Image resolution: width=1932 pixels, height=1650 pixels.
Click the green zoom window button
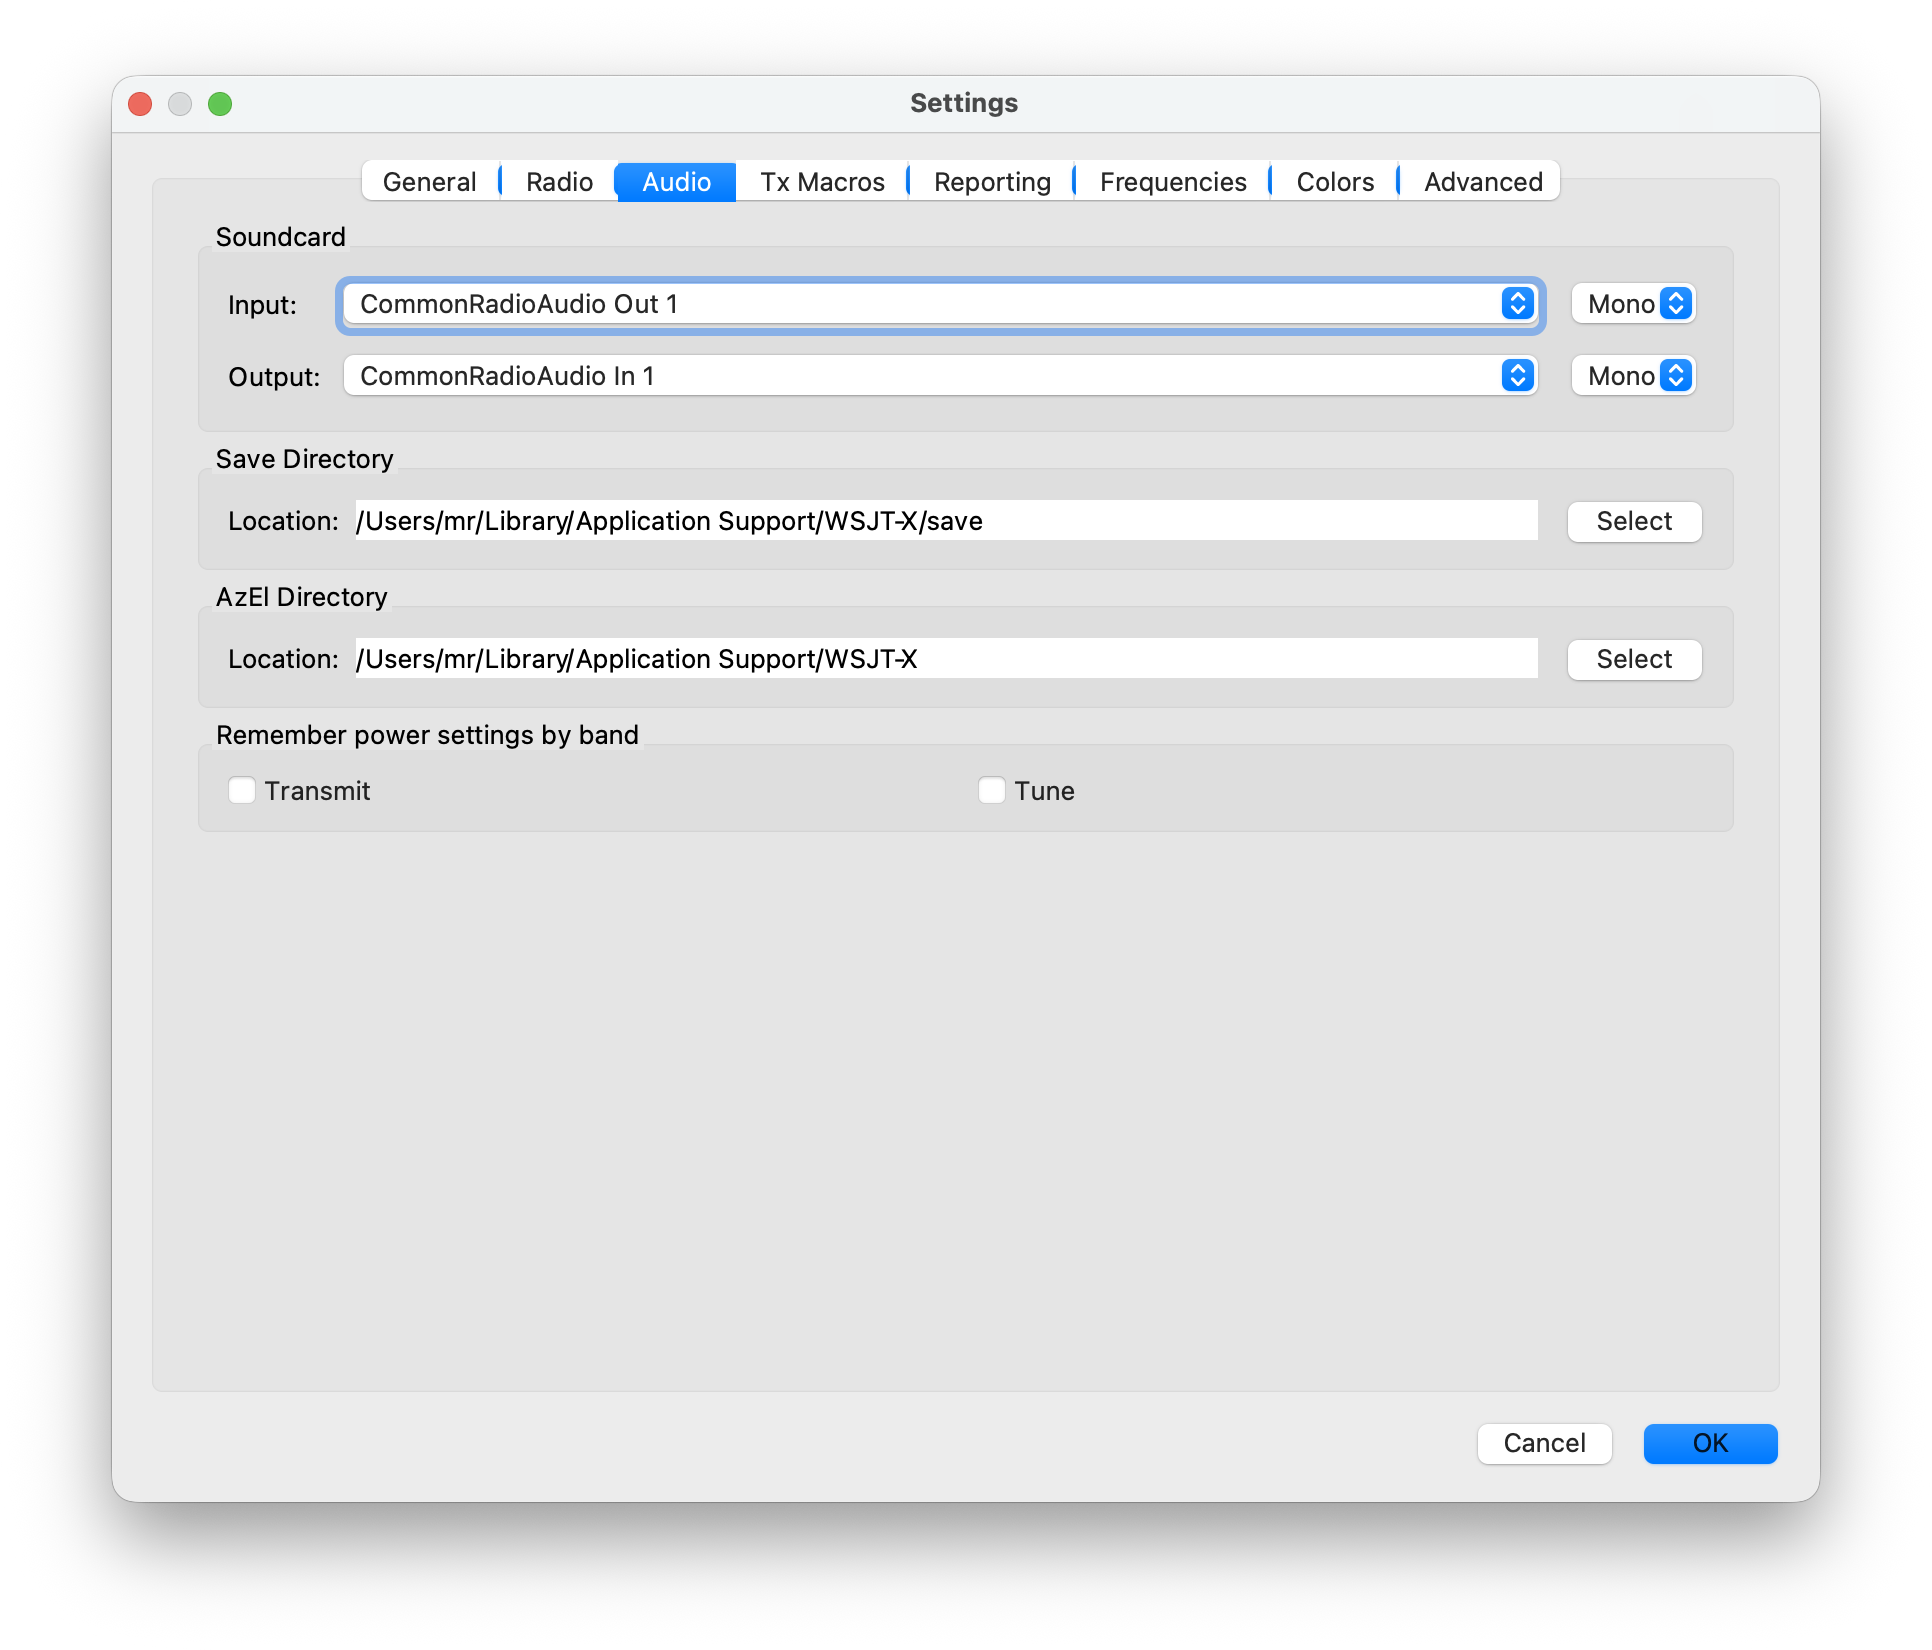220,104
